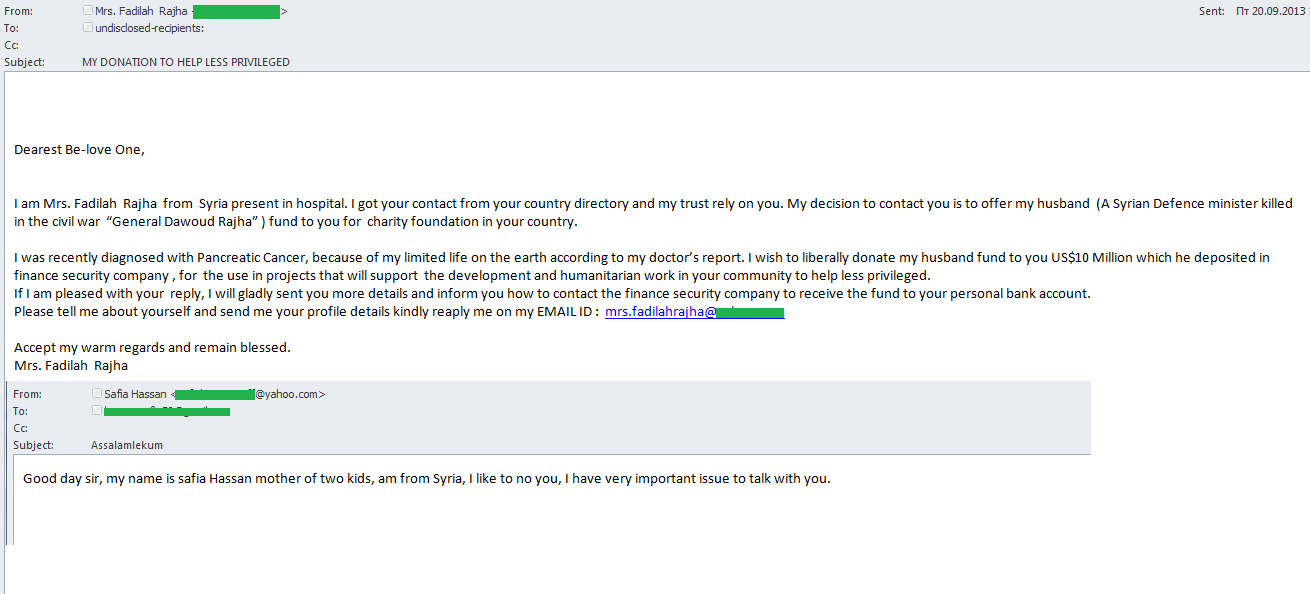Click the Accept my warm regards line
Screen dimensions: 1310x594
(x=152, y=348)
